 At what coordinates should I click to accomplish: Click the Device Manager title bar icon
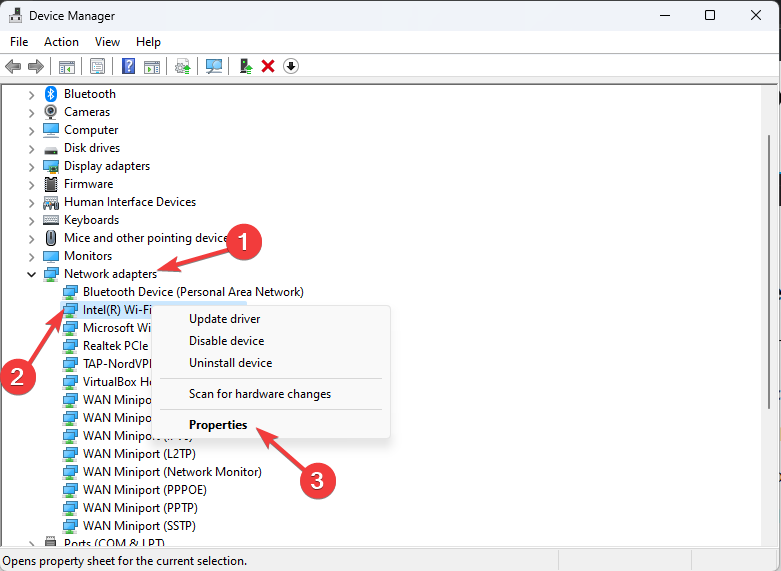tap(15, 15)
